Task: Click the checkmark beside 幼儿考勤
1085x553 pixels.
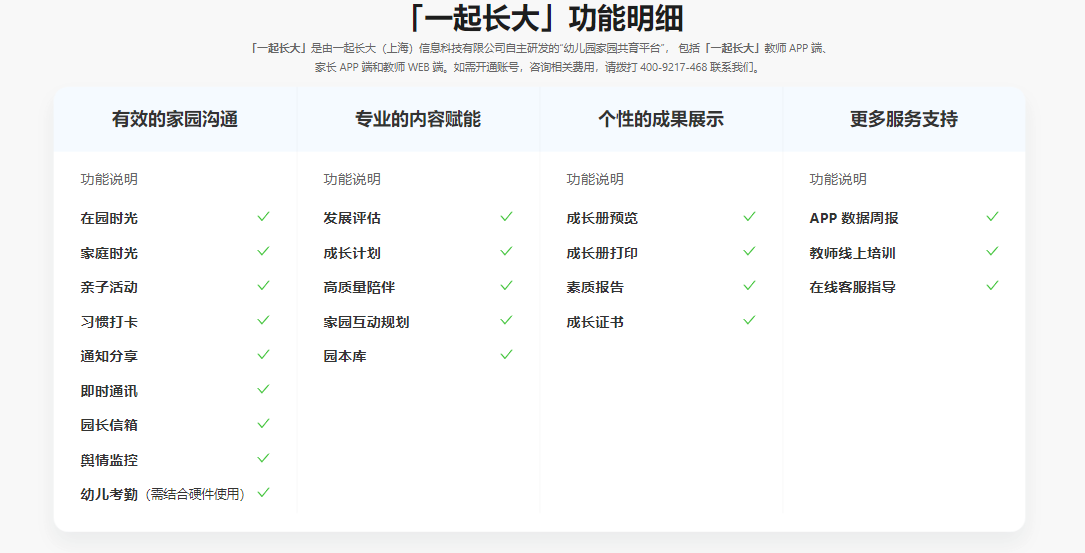Action: click(263, 493)
